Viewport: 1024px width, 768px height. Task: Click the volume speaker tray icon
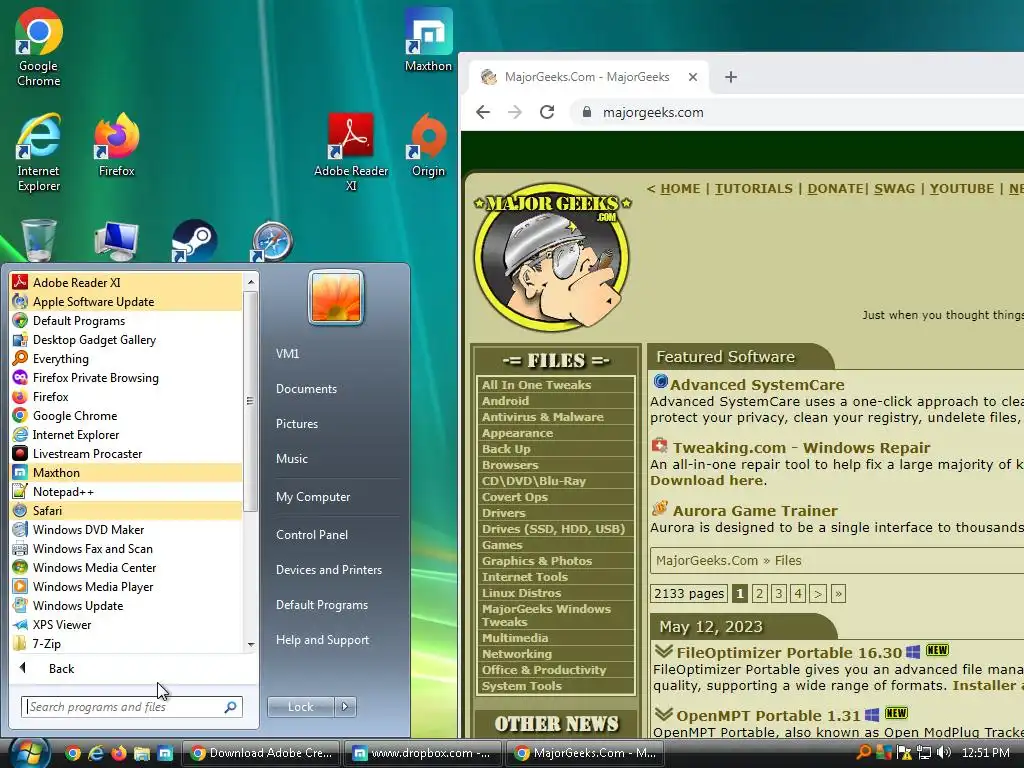click(x=944, y=753)
